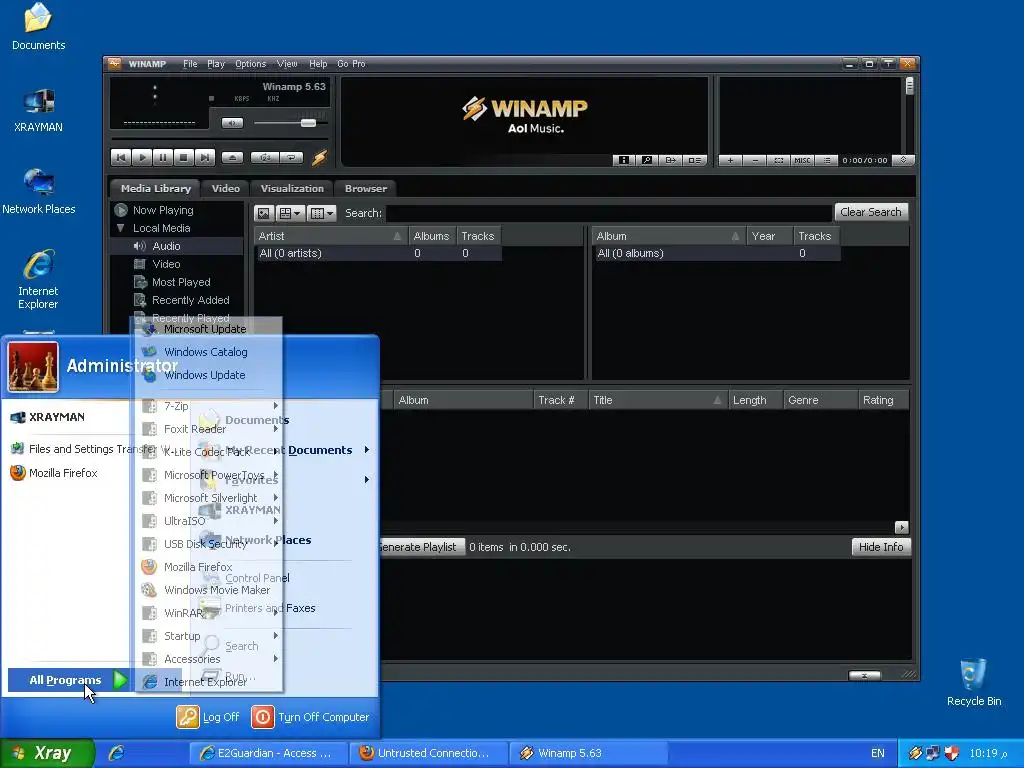Screen dimensions: 1024x768
Task: Switch to the Browser tab
Action: point(366,188)
